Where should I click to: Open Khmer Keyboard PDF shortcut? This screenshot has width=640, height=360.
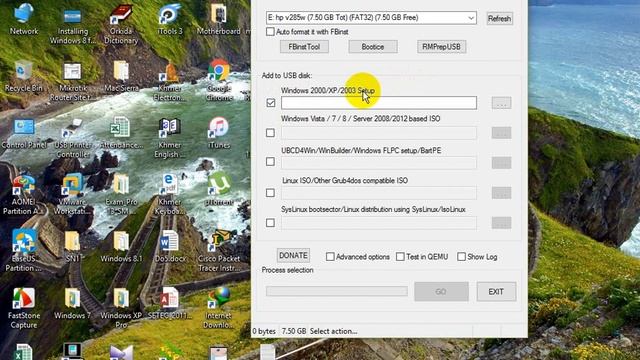[170, 195]
